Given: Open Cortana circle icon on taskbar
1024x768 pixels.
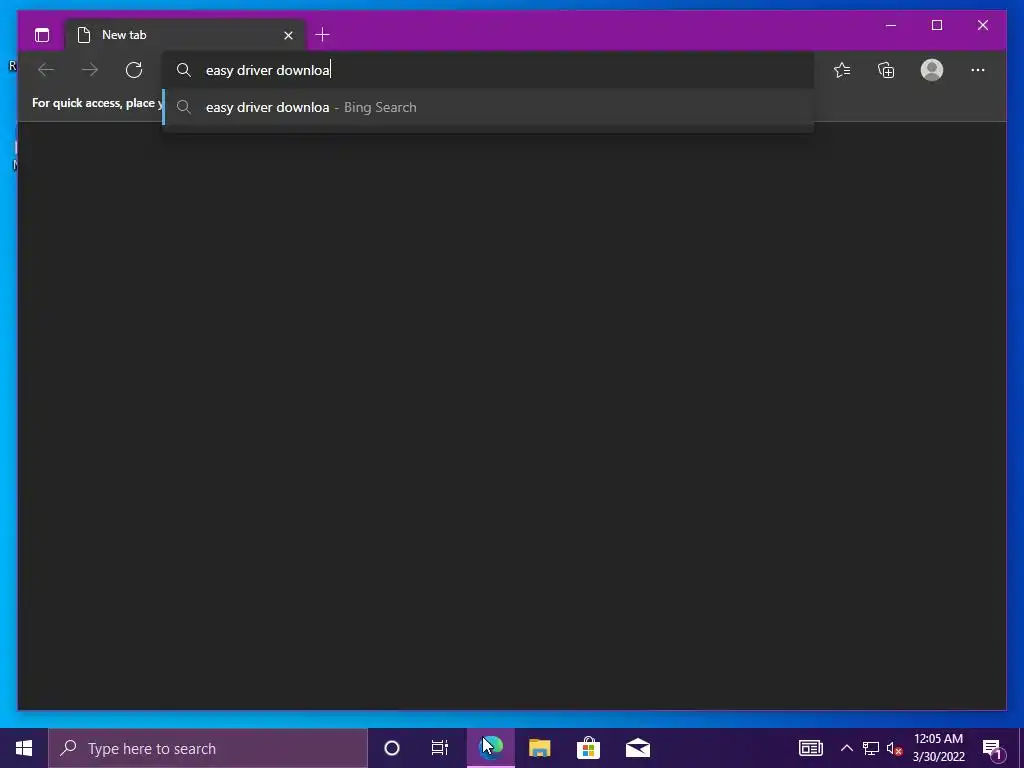Looking at the screenshot, I should coord(392,748).
